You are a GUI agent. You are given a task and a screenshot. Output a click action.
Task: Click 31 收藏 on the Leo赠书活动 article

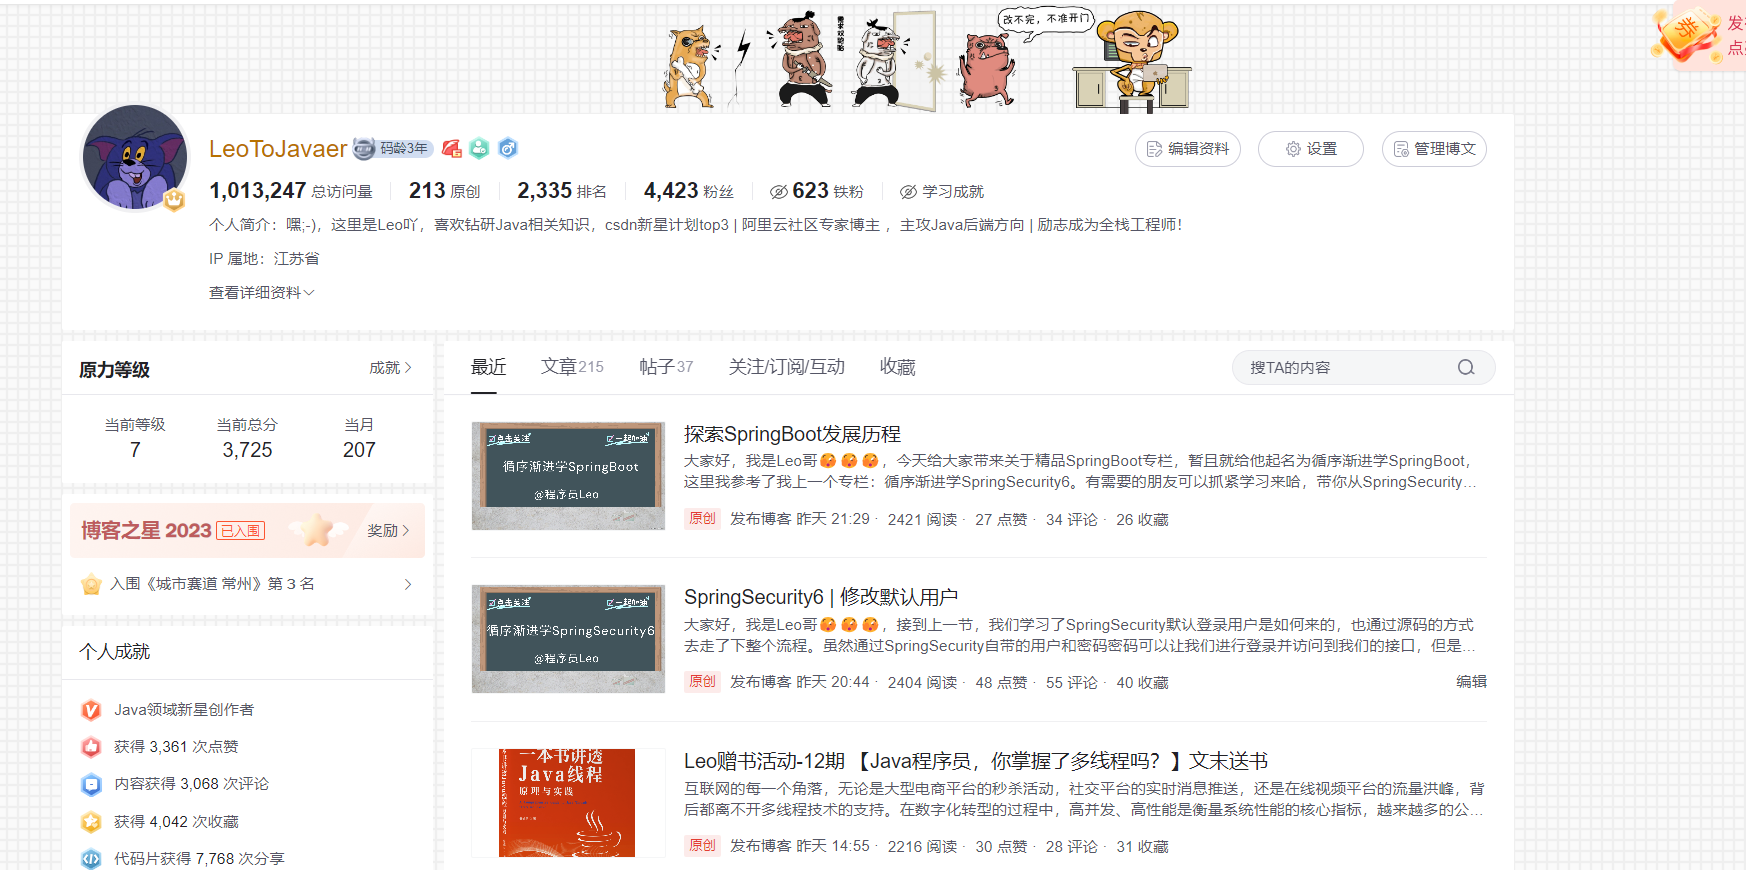(x=1142, y=847)
